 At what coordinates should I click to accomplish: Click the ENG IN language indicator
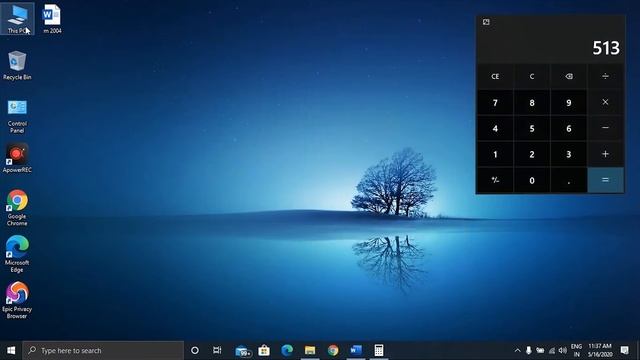click(576, 350)
